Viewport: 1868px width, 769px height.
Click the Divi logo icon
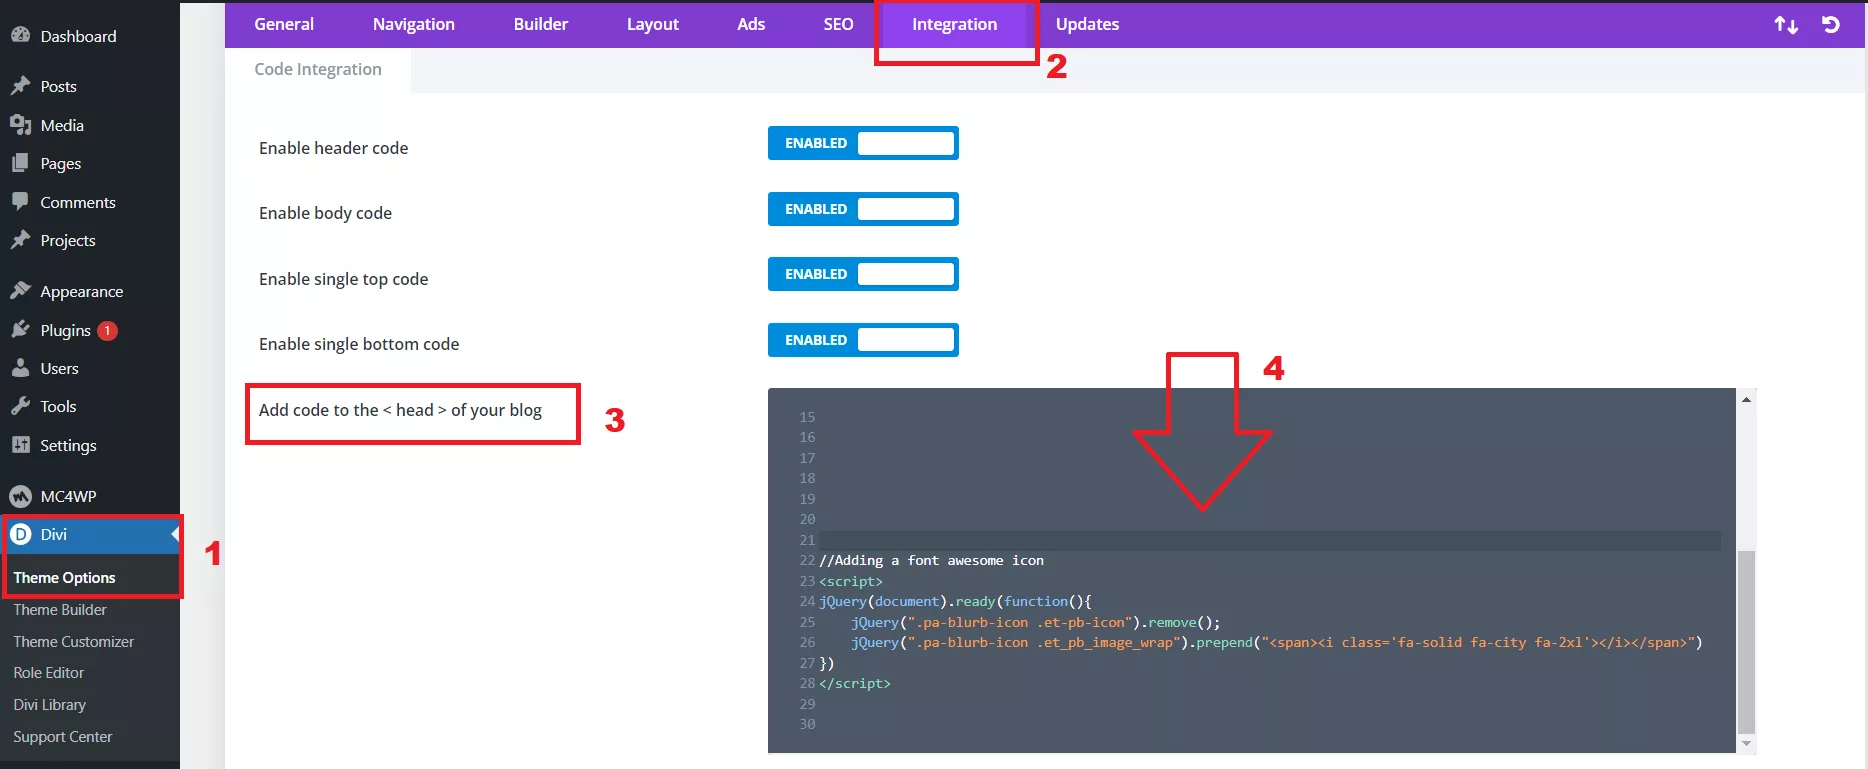(20, 534)
